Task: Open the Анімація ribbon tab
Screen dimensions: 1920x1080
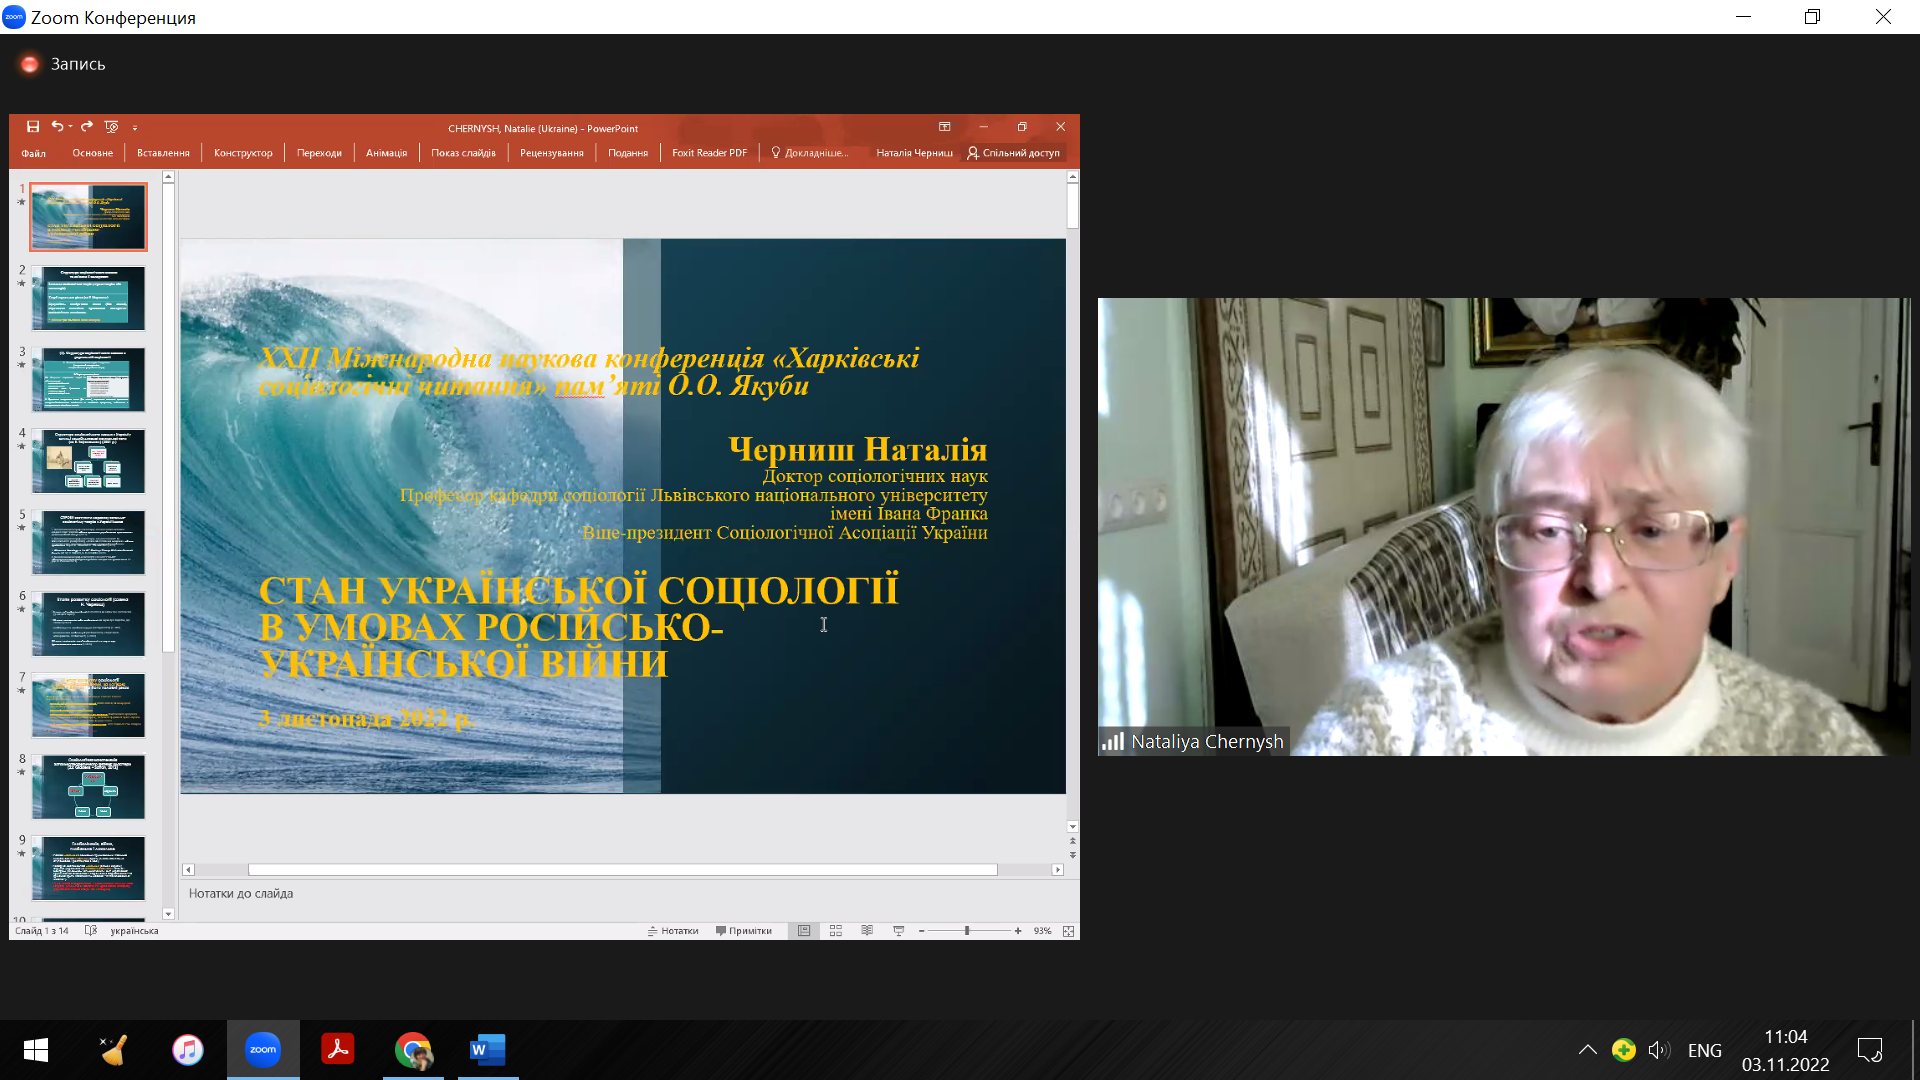Action: (386, 153)
